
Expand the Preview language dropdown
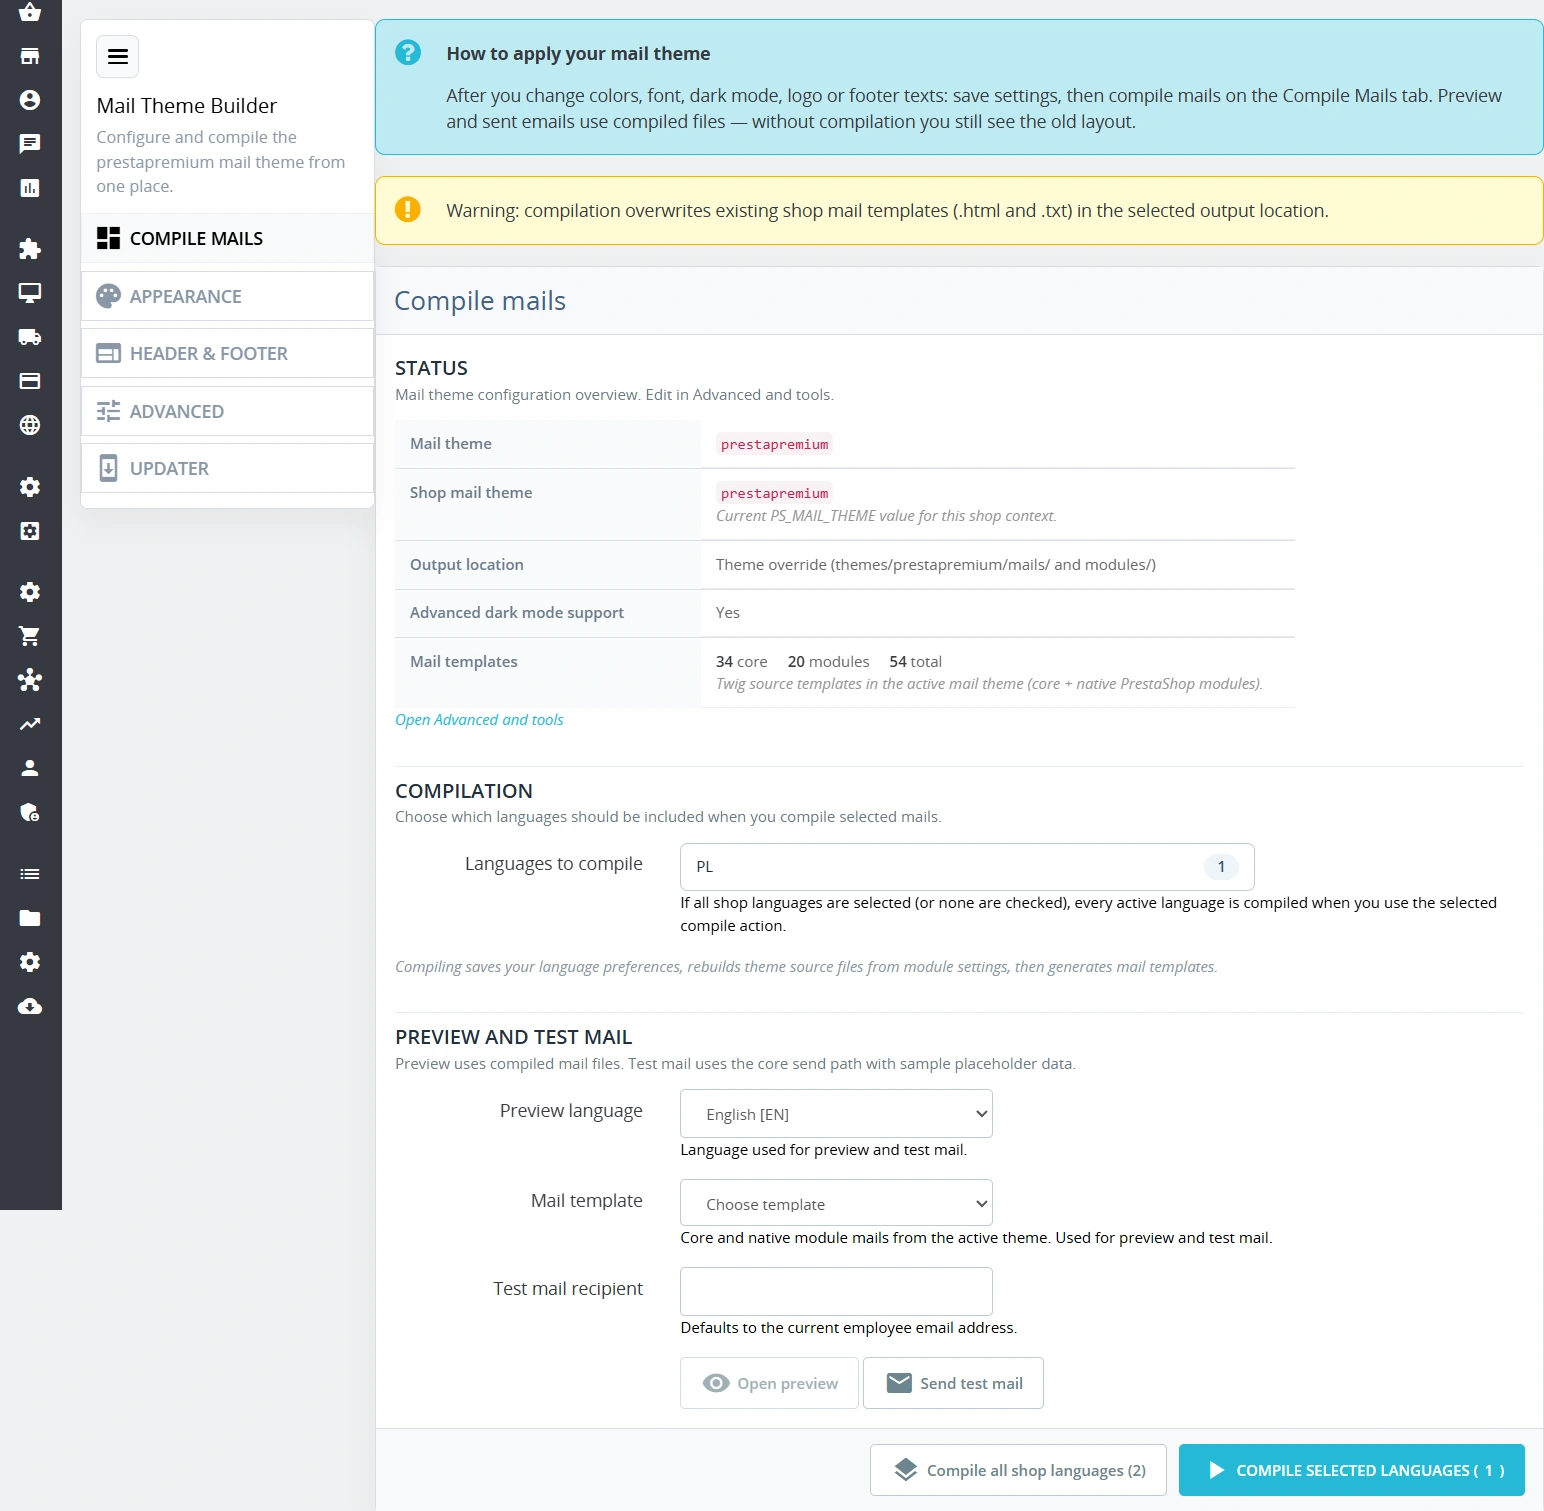pos(836,1114)
